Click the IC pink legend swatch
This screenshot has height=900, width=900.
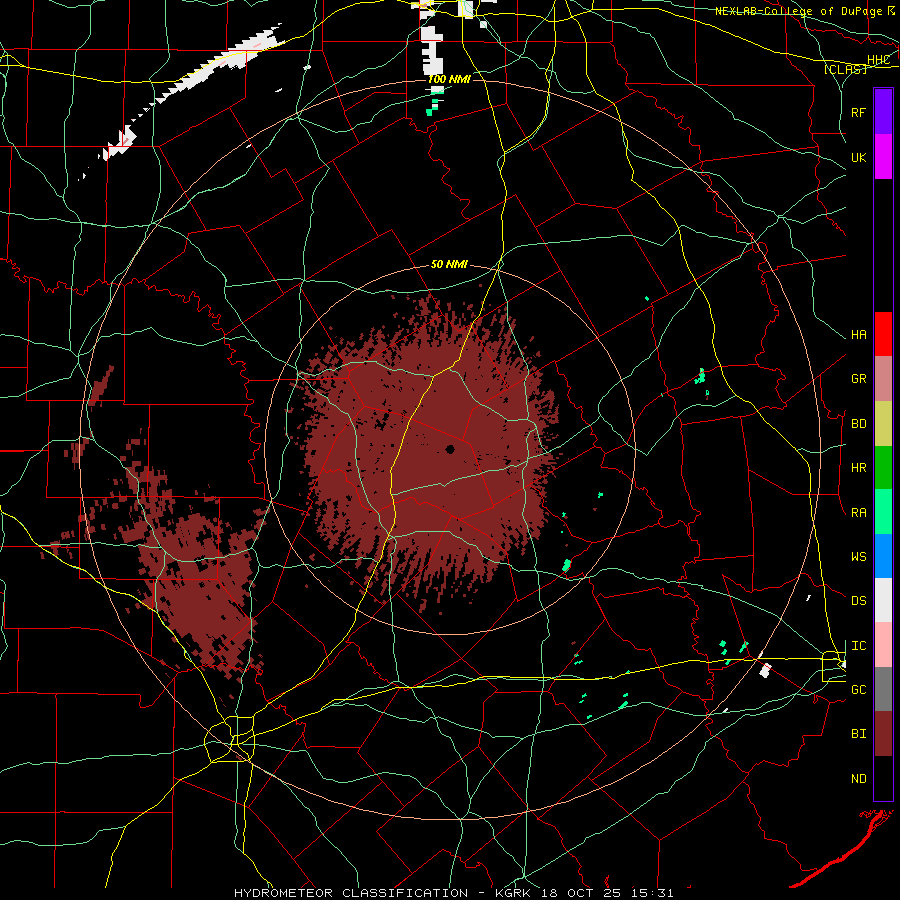click(x=883, y=645)
